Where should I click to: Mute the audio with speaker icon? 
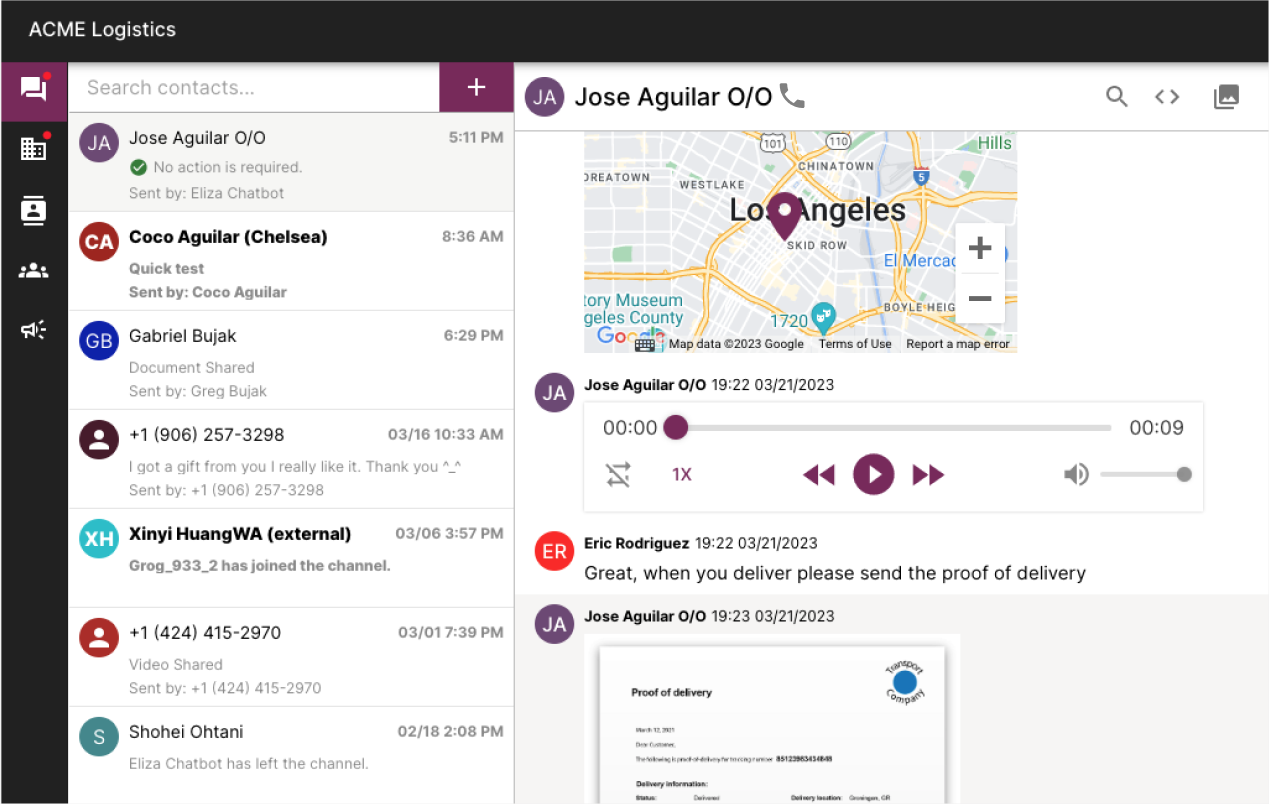1076,475
